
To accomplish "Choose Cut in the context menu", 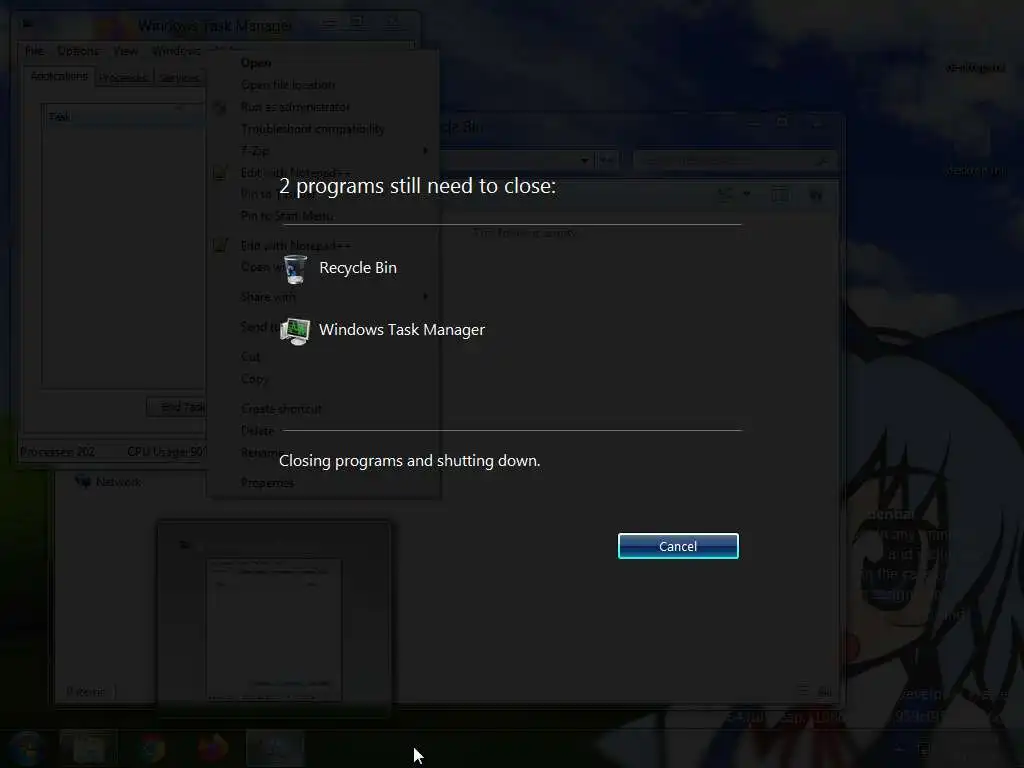I will coord(251,357).
